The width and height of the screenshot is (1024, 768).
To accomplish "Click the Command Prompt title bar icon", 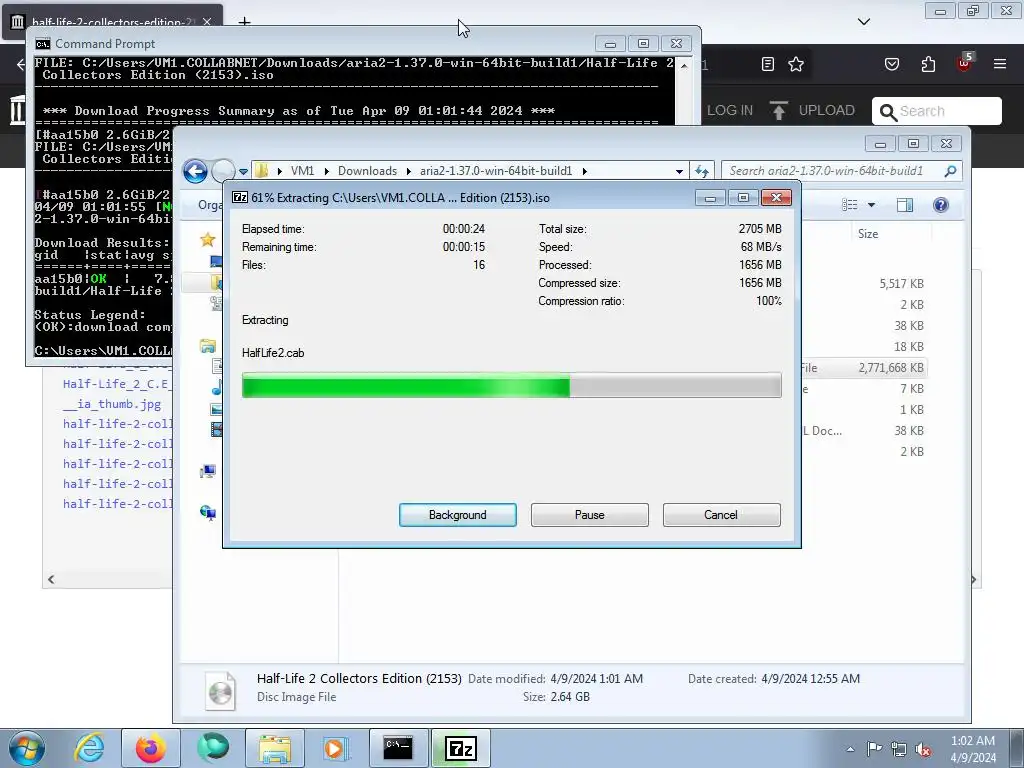I will point(42,44).
